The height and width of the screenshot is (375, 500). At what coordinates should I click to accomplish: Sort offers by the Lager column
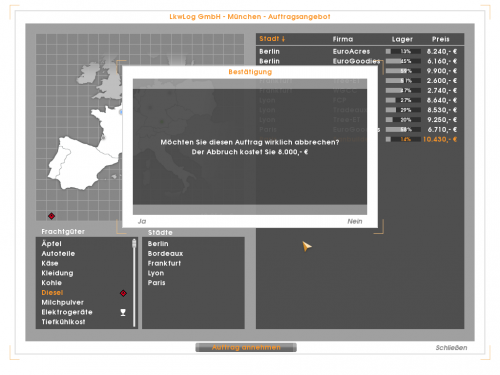point(402,39)
